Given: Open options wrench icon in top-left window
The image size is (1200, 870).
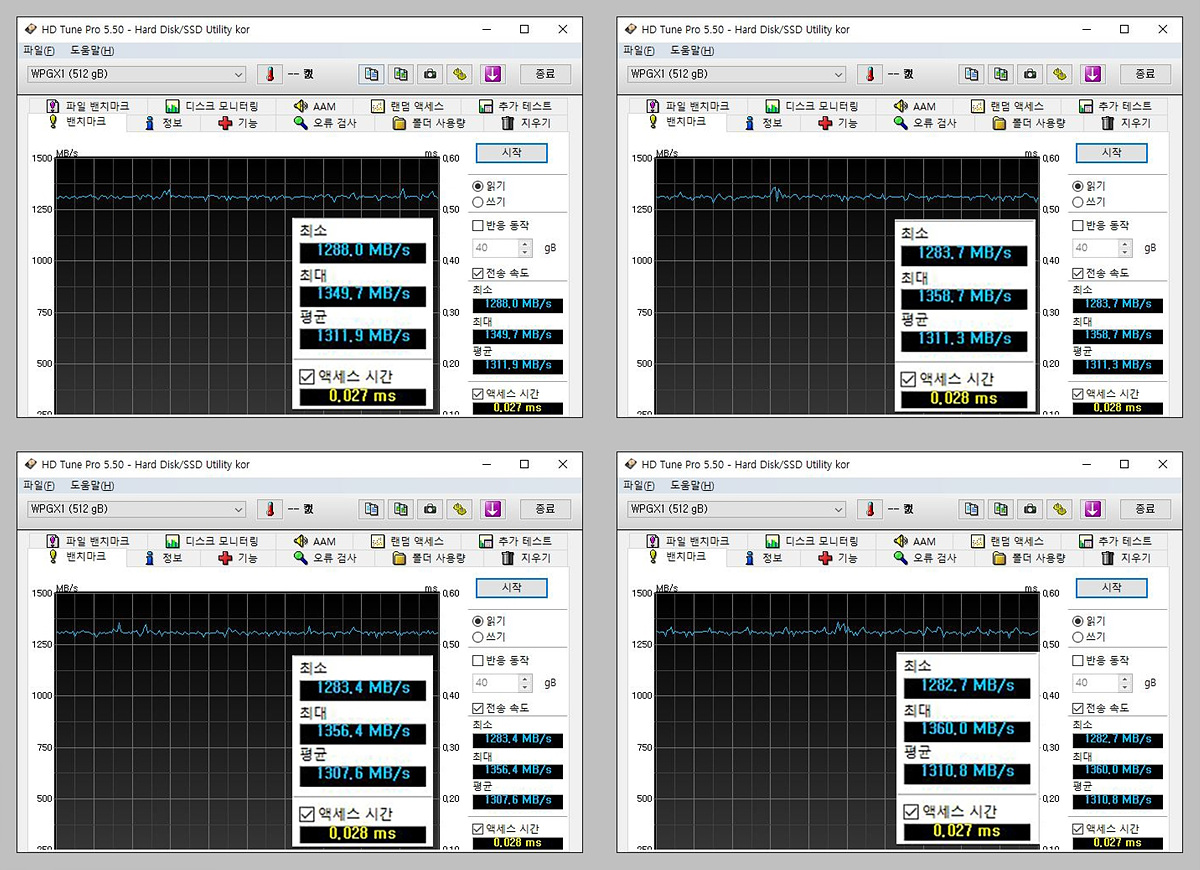Looking at the screenshot, I should tap(459, 74).
